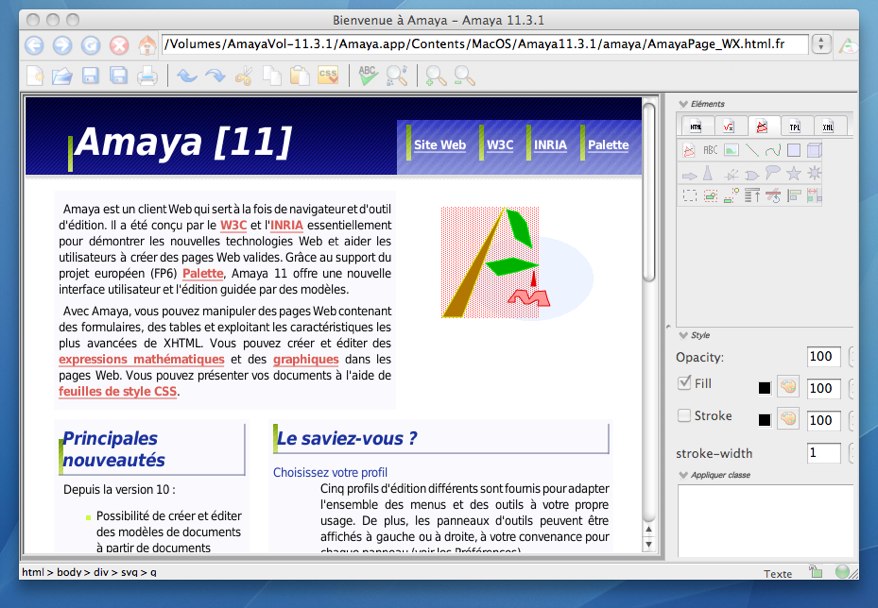Image resolution: width=878 pixels, height=608 pixels.
Task: Create a new document from the toolbar
Action: (x=35, y=75)
